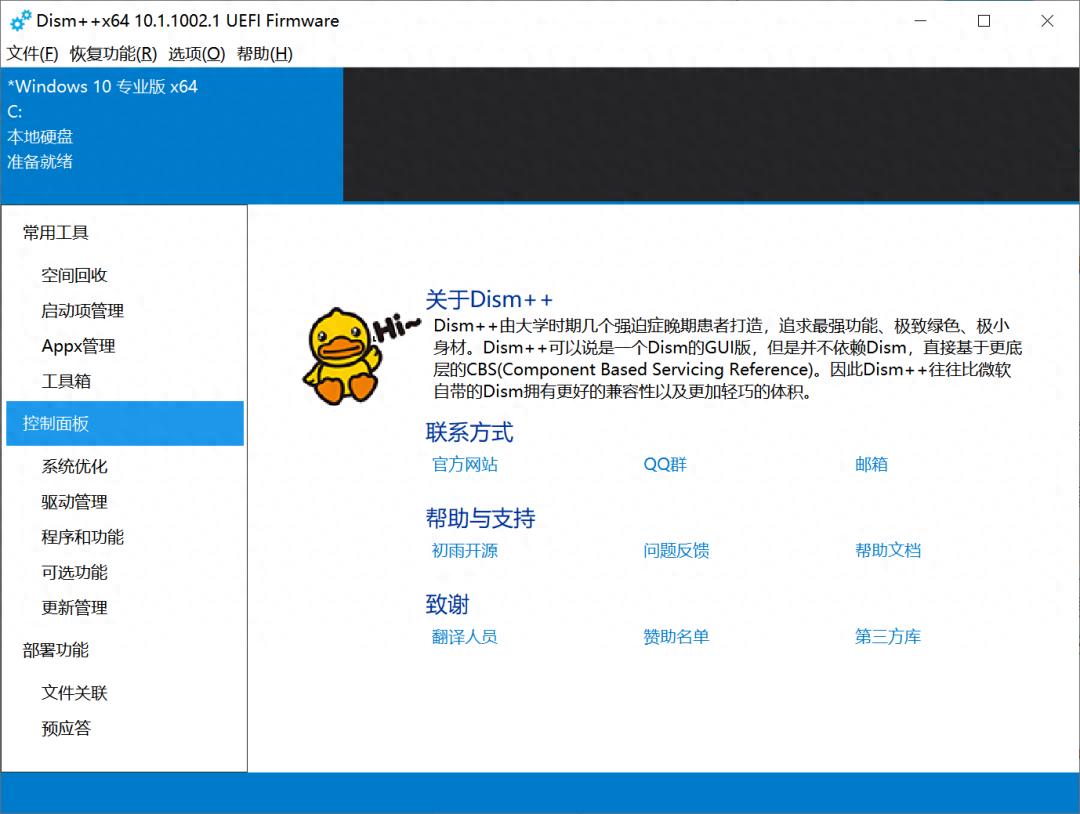This screenshot has height=814, width=1080.
Task: Go to Appx管理 section
Action: [x=78, y=346]
